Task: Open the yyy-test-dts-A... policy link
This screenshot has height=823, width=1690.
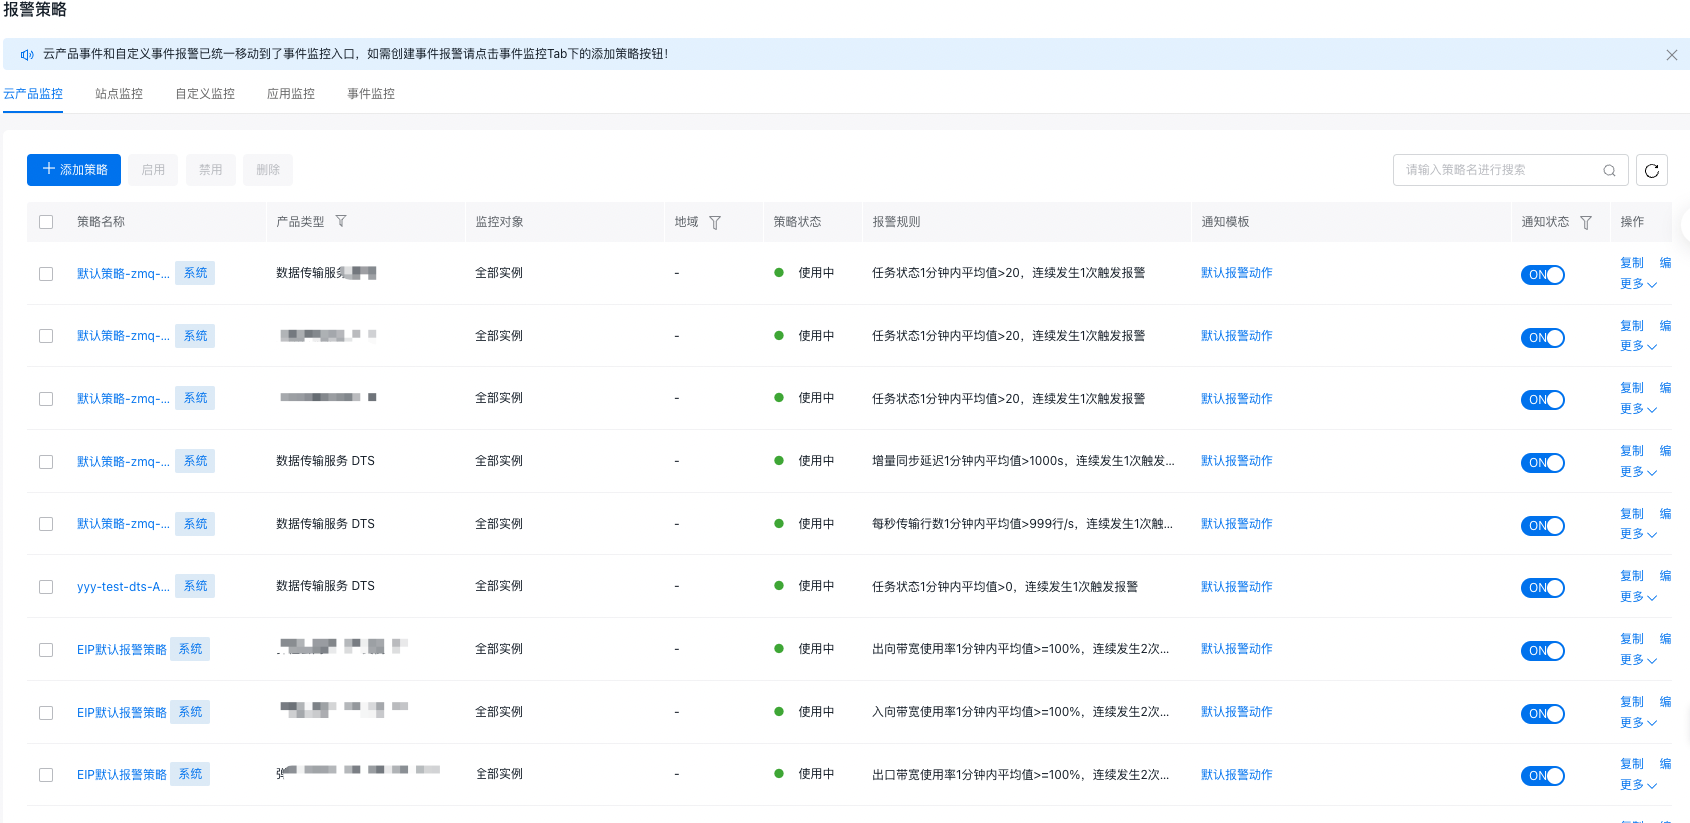Action: 123,587
